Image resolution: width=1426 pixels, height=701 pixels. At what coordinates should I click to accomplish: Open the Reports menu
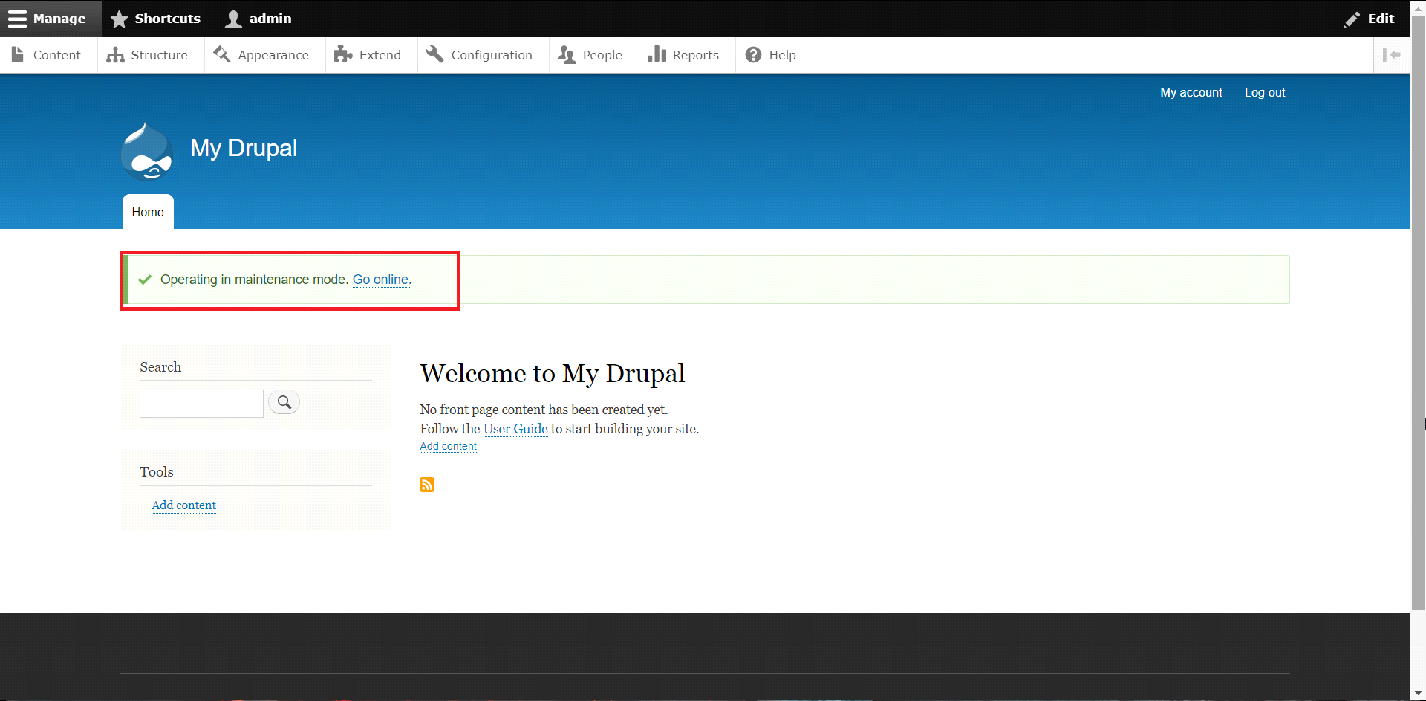[684, 55]
